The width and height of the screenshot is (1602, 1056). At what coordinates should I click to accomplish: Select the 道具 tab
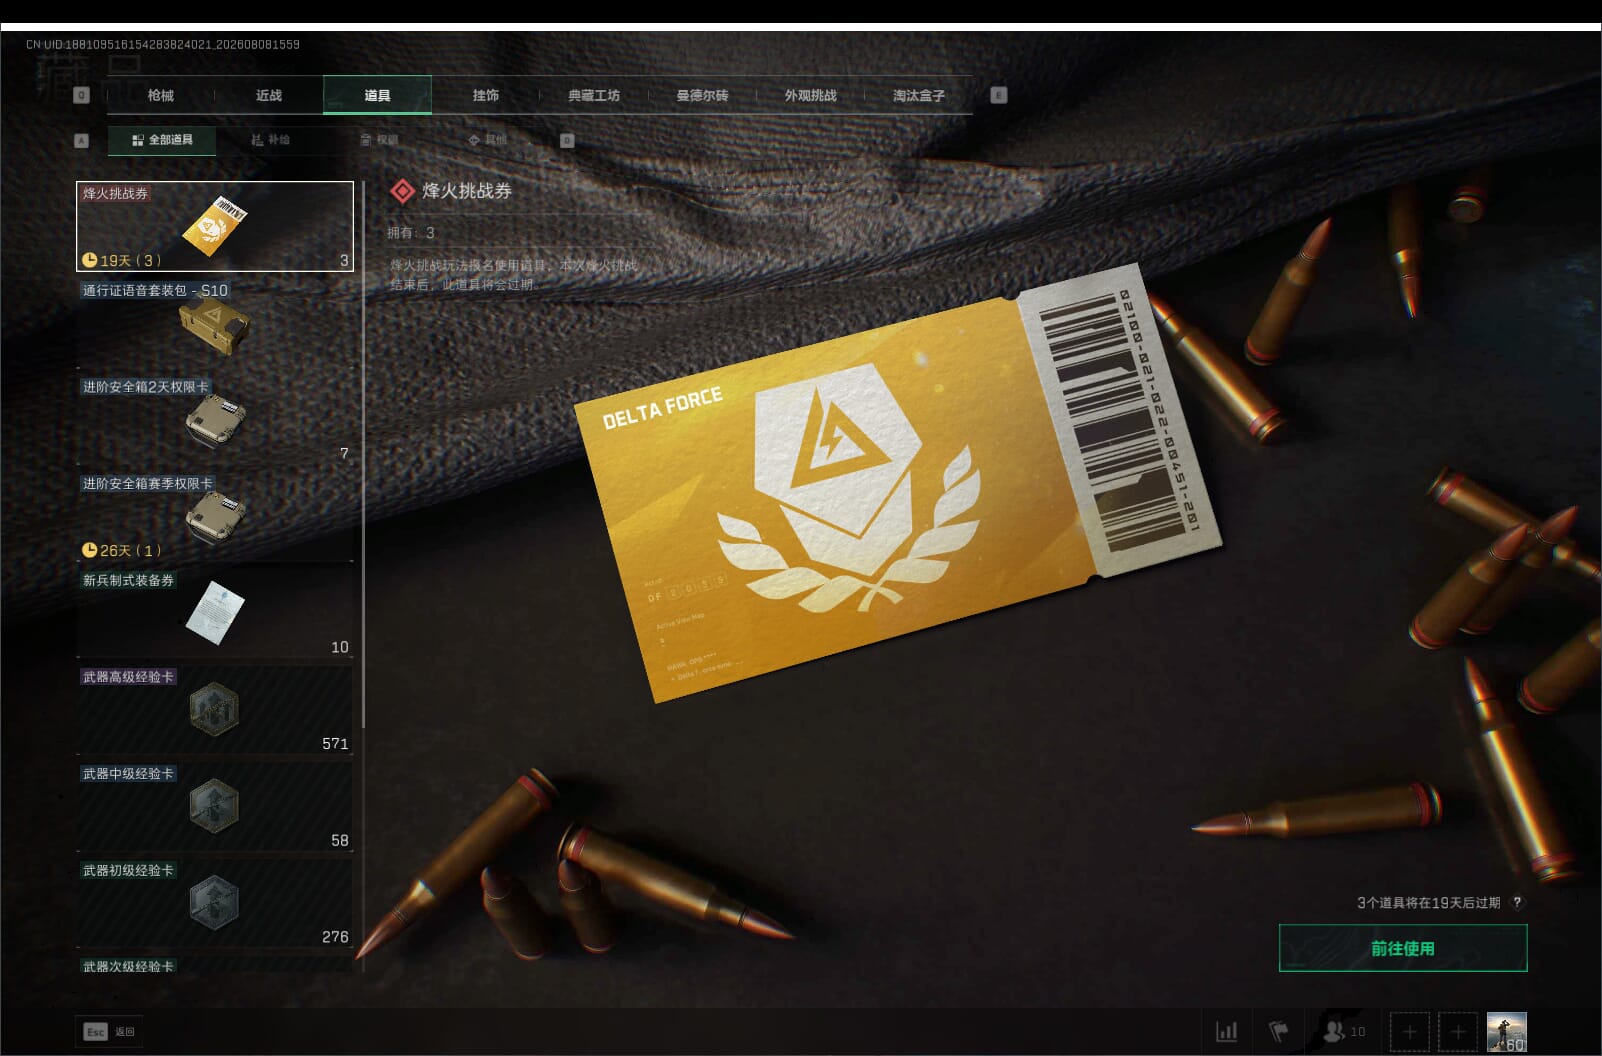tap(377, 95)
